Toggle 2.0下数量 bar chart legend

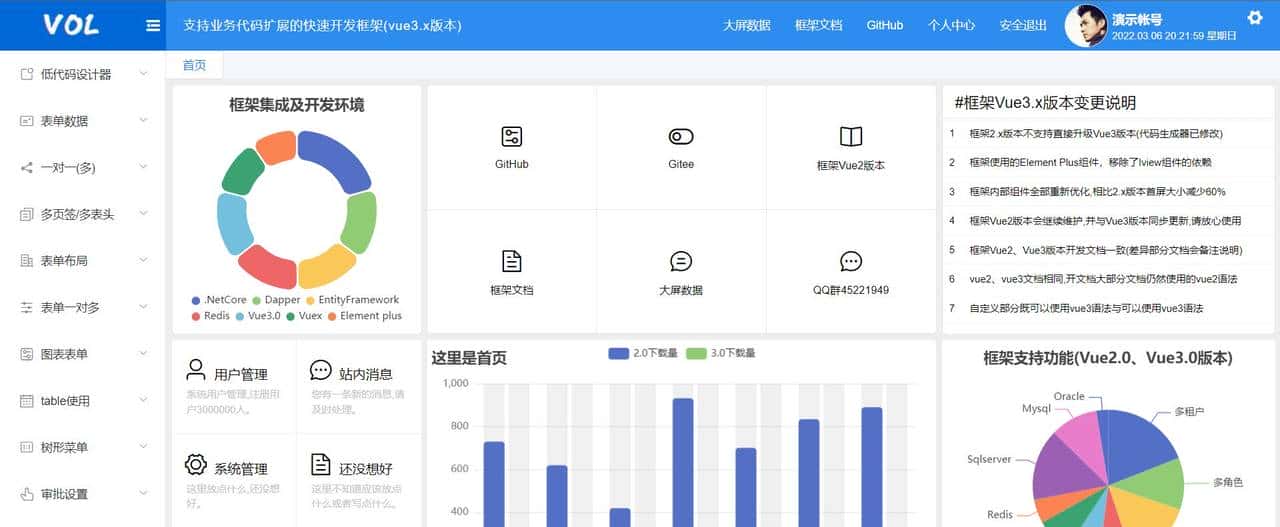coord(643,353)
